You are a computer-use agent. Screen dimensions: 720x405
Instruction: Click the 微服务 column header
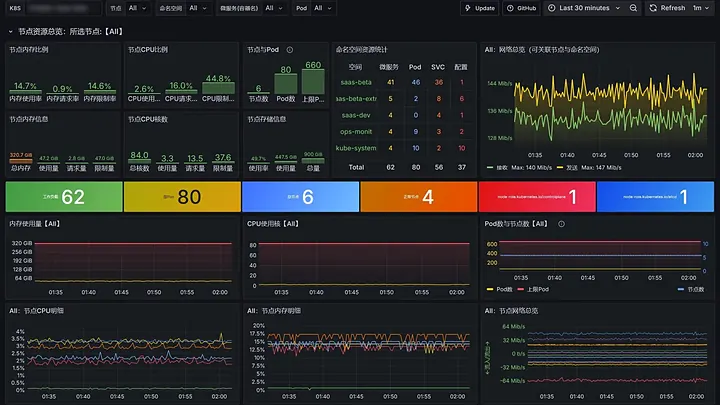pyautogui.click(x=389, y=67)
